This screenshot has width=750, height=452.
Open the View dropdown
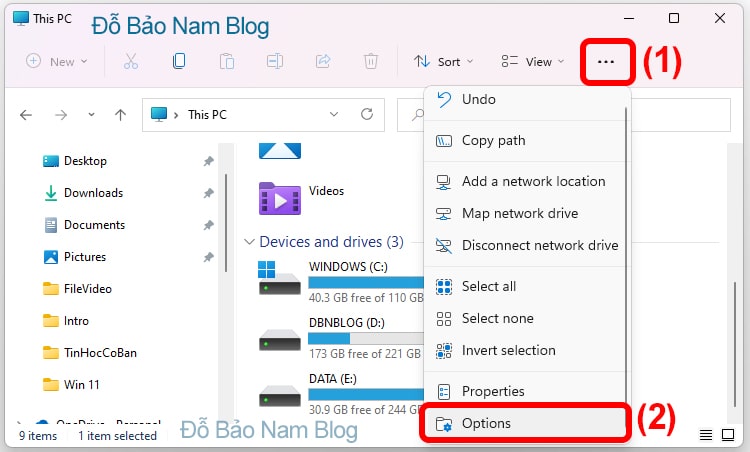pyautogui.click(x=532, y=62)
